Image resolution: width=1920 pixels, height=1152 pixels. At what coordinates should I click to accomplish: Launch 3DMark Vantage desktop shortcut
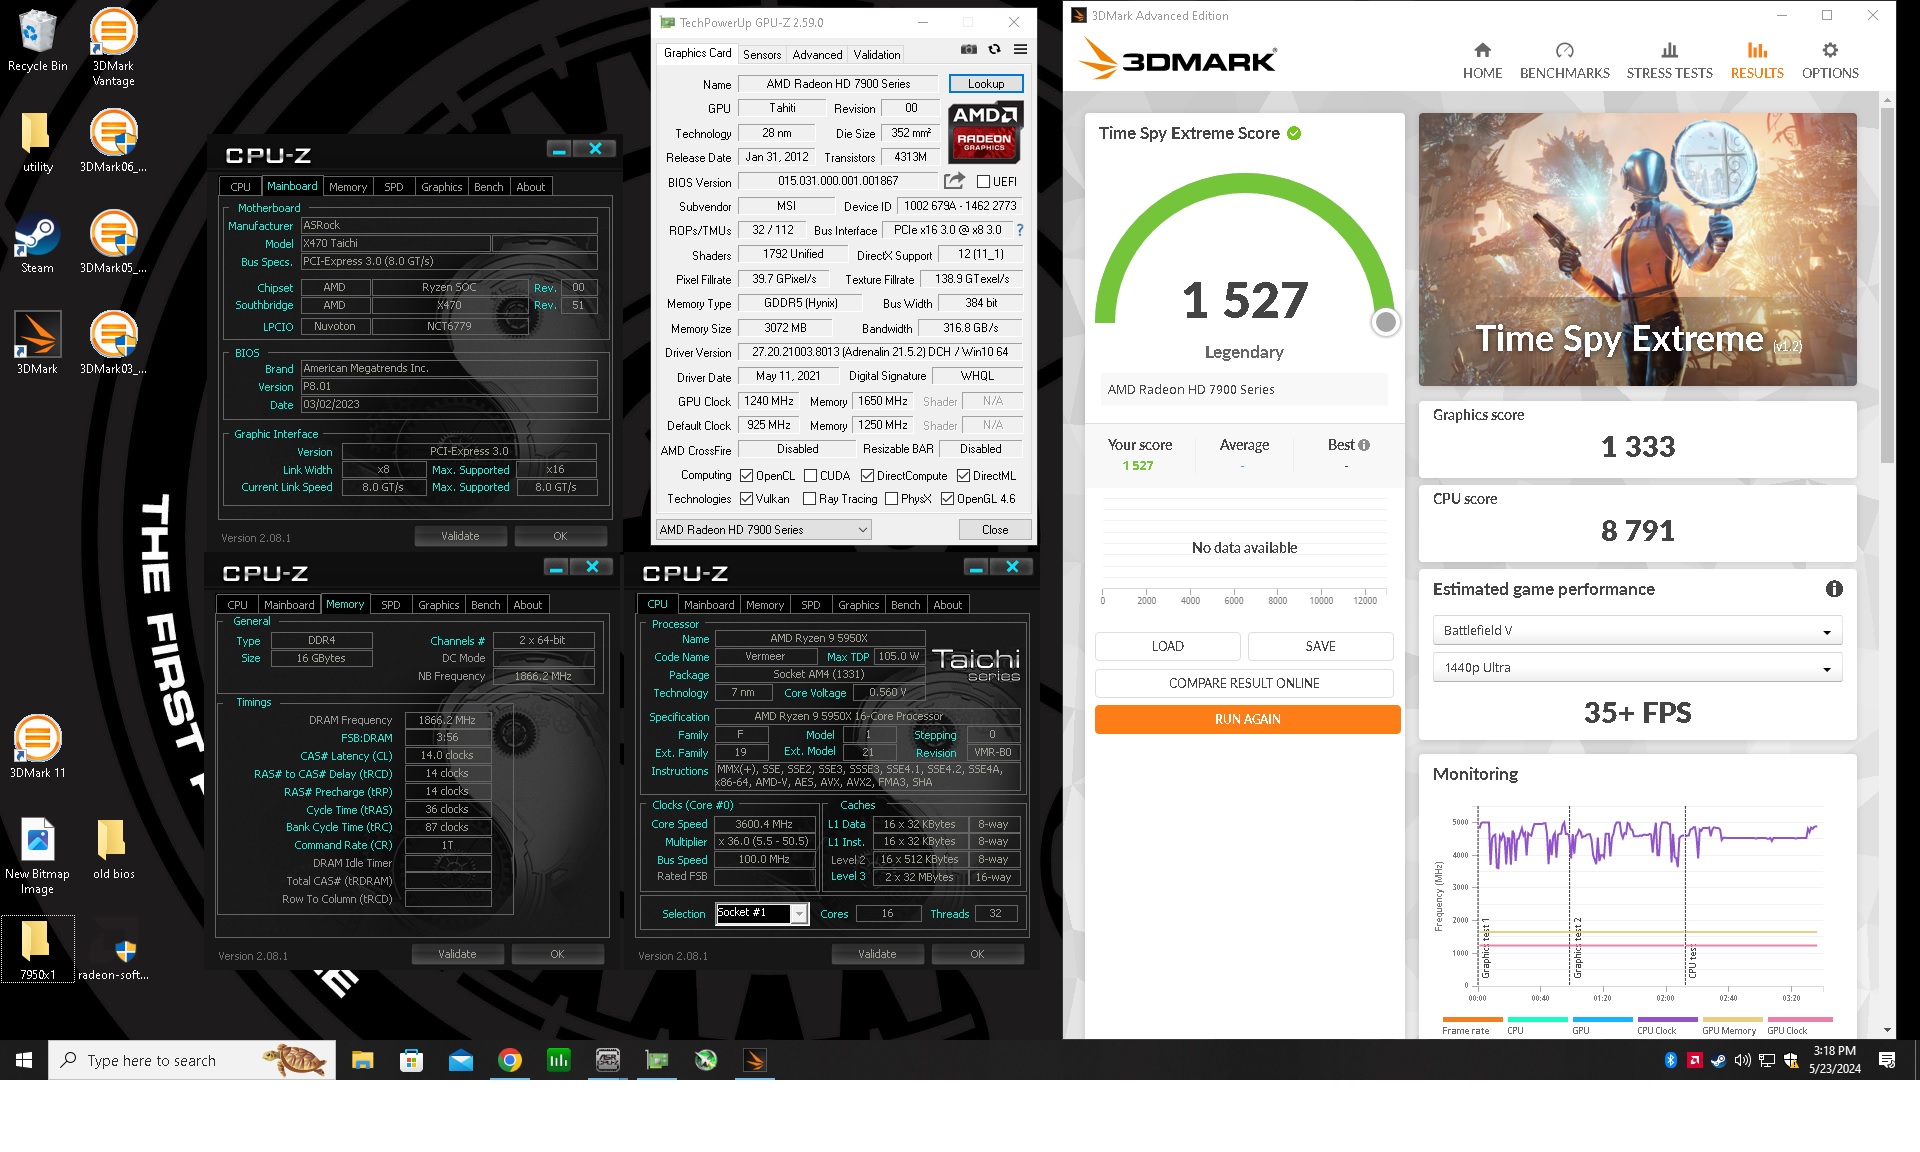pos(113,46)
